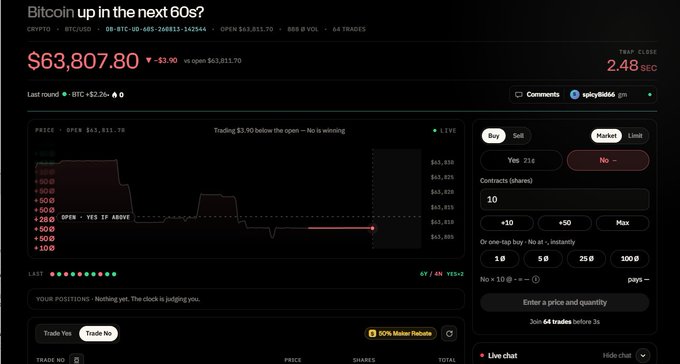
Task: Click the info icon after No × 10
Action: click(x=536, y=279)
